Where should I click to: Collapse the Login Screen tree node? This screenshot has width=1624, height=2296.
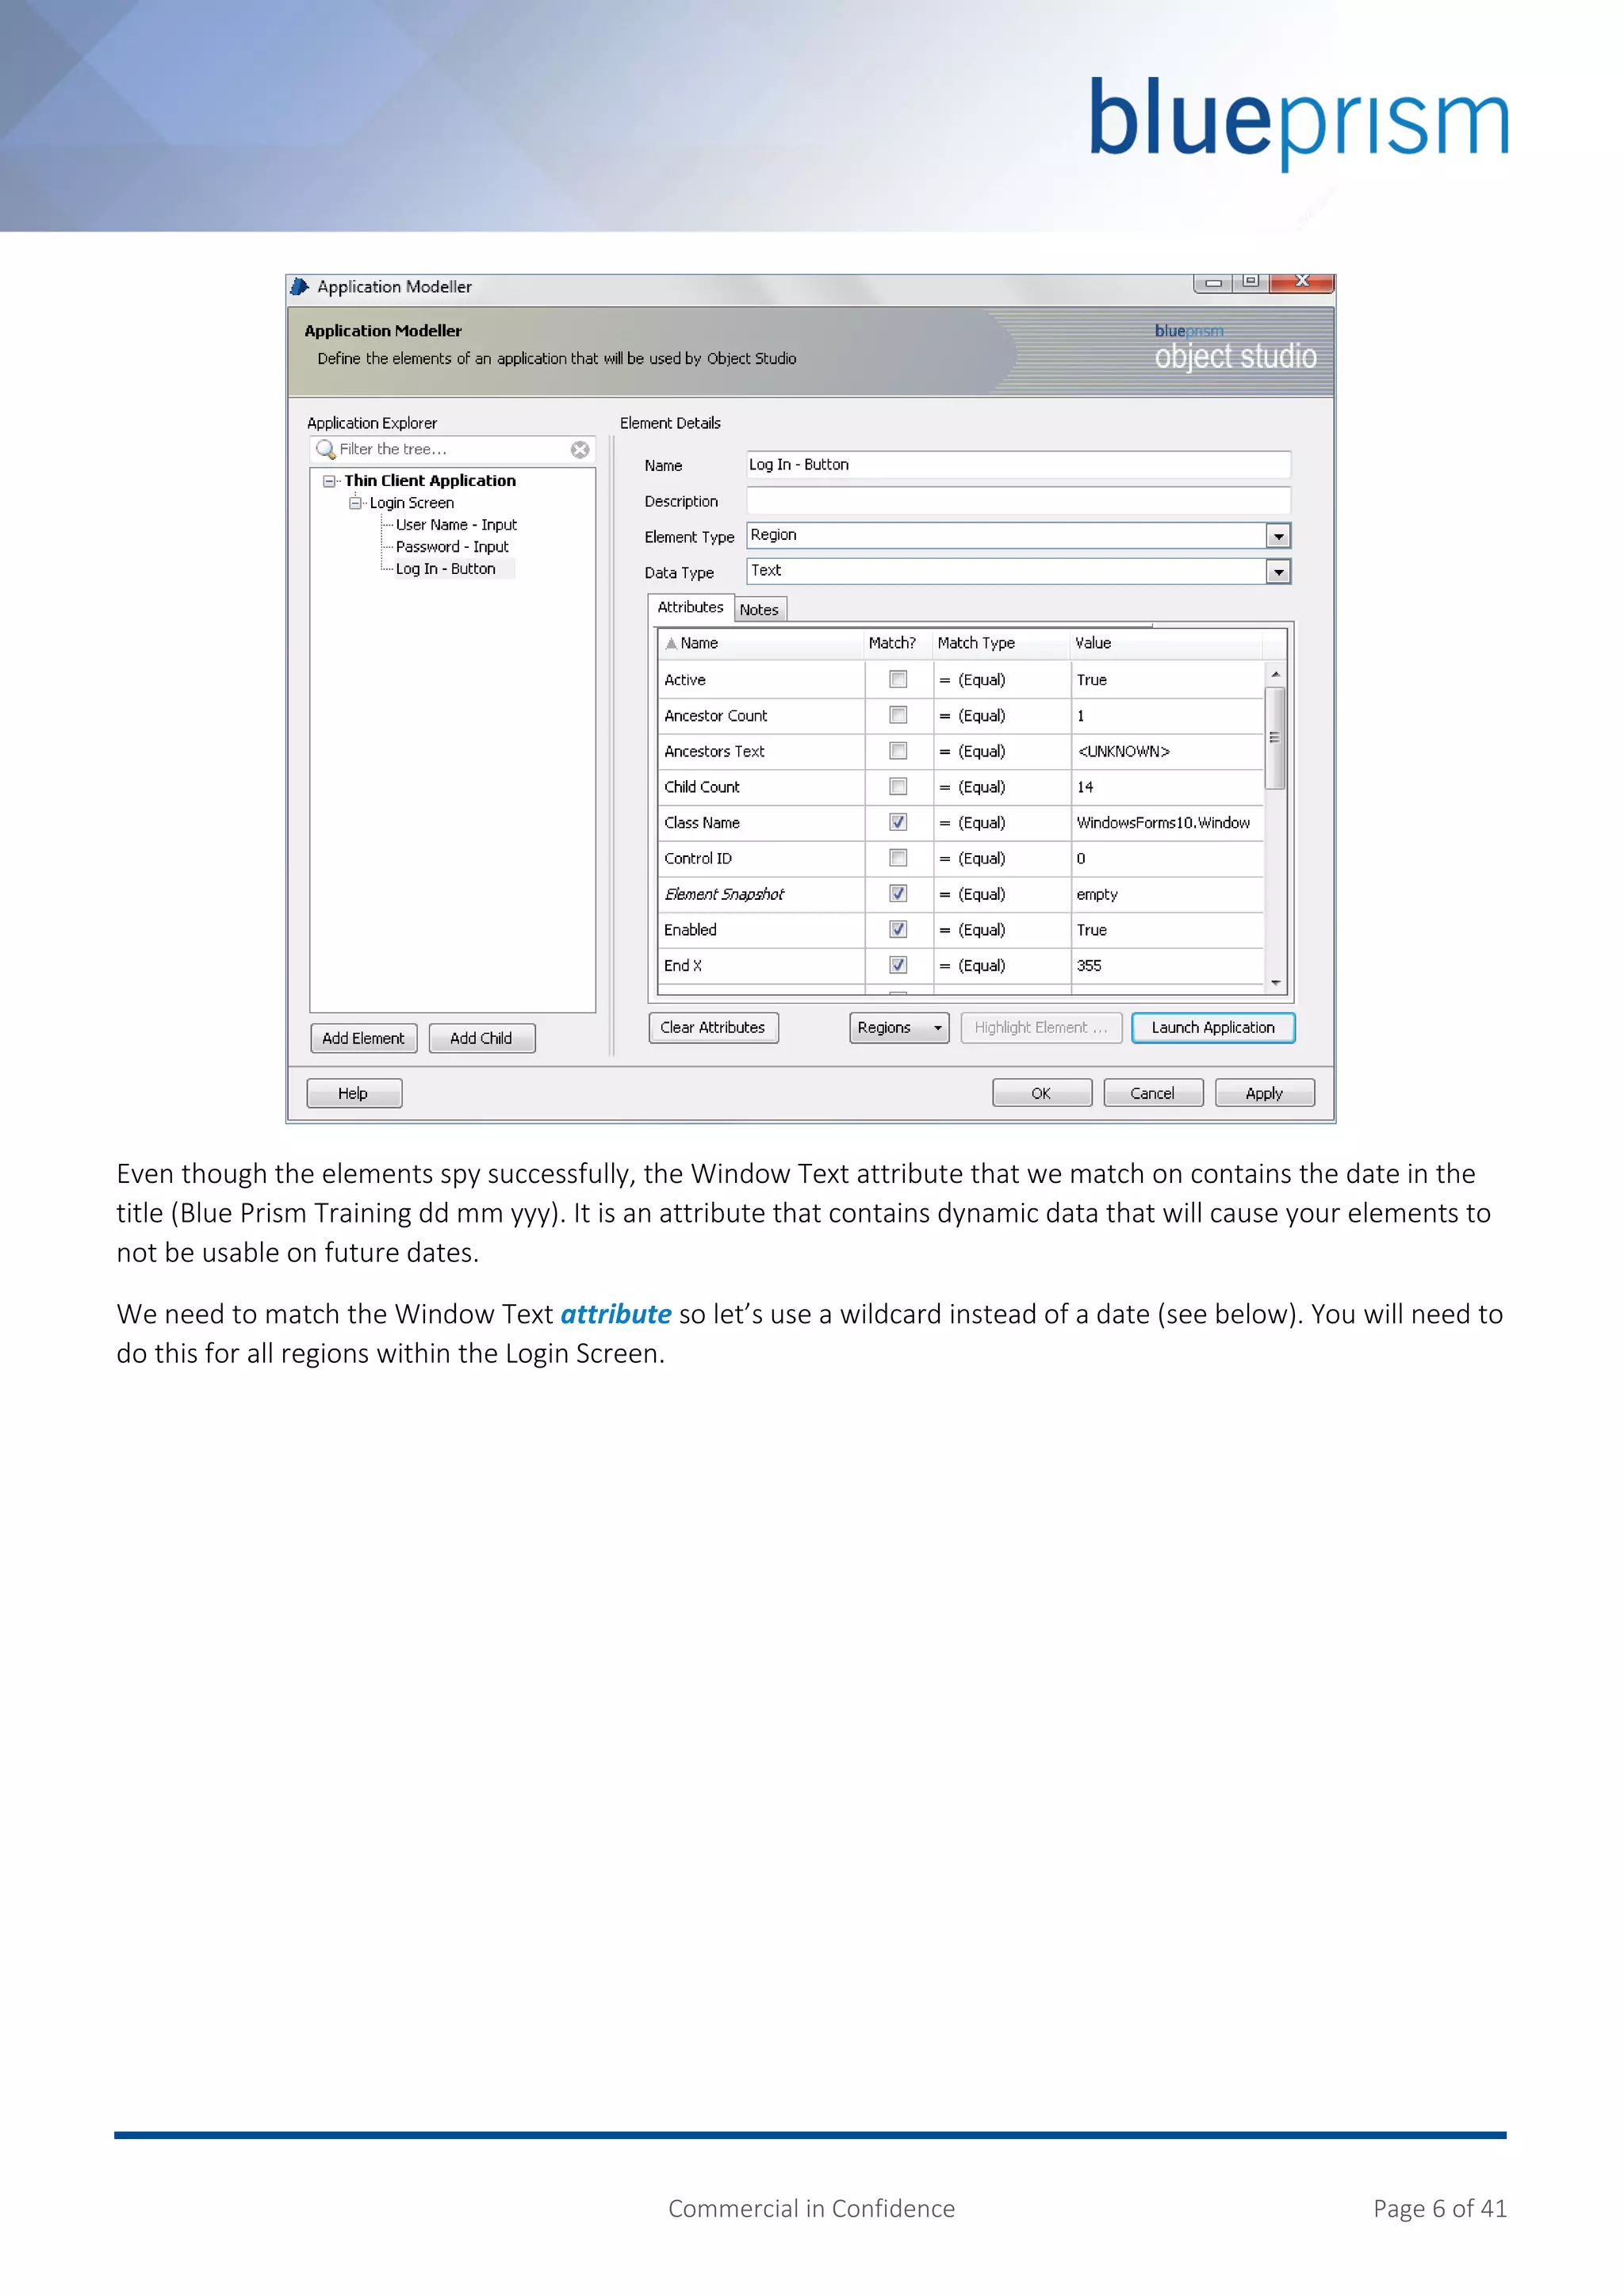(x=355, y=503)
